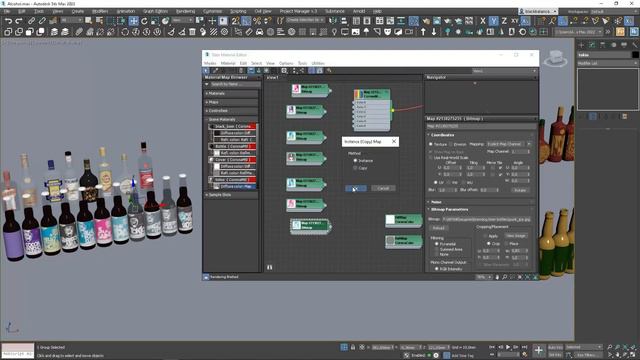Expand the Noise rollout
Image resolution: width=640 pixels, height=360 pixels.
[x=481, y=202]
